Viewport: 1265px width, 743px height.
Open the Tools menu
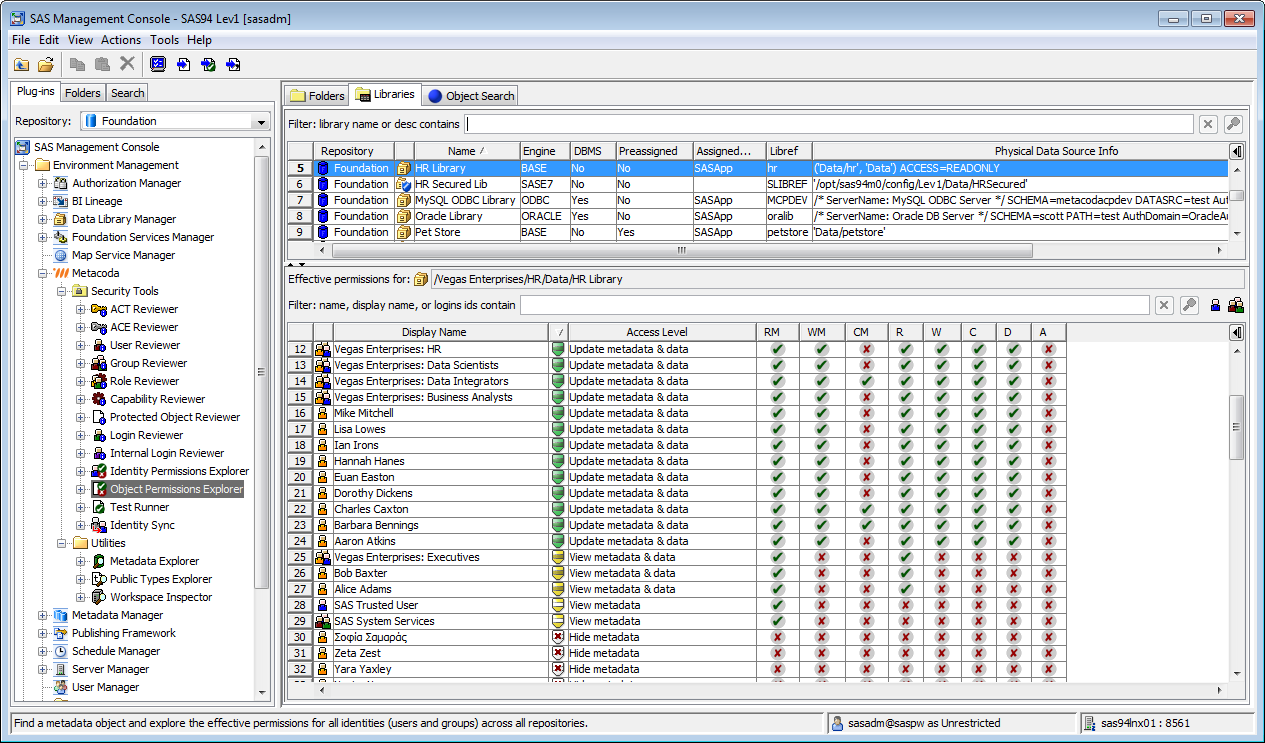tap(165, 40)
